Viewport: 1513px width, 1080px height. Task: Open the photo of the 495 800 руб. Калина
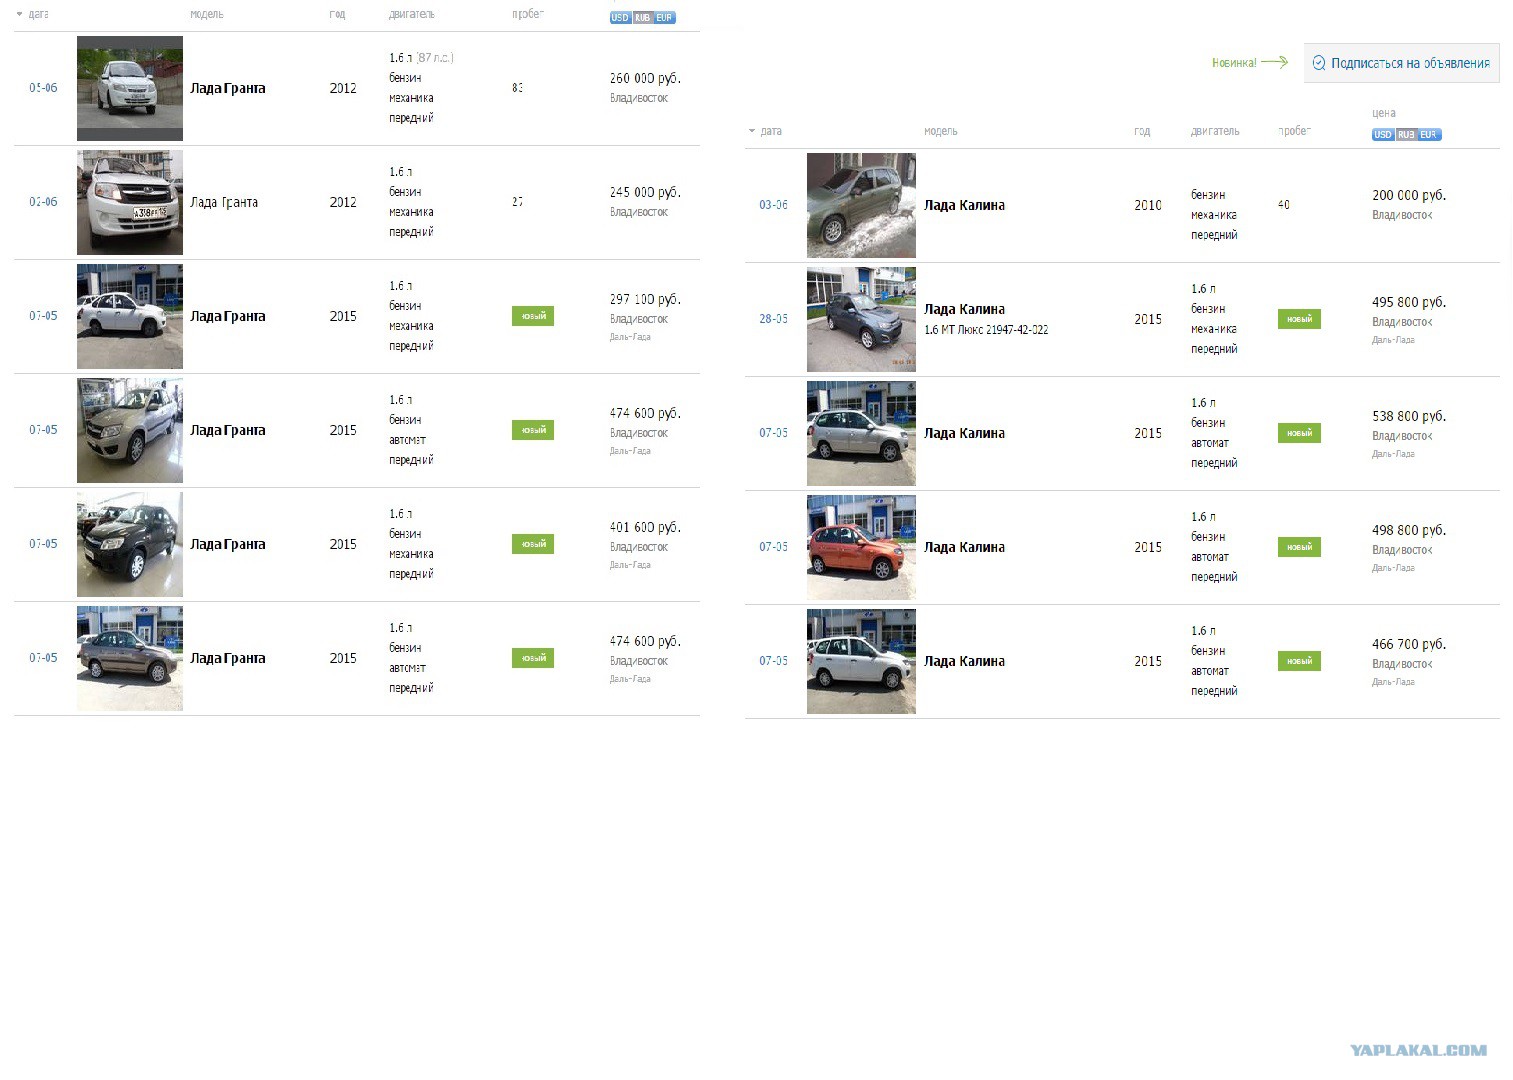click(861, 319)
